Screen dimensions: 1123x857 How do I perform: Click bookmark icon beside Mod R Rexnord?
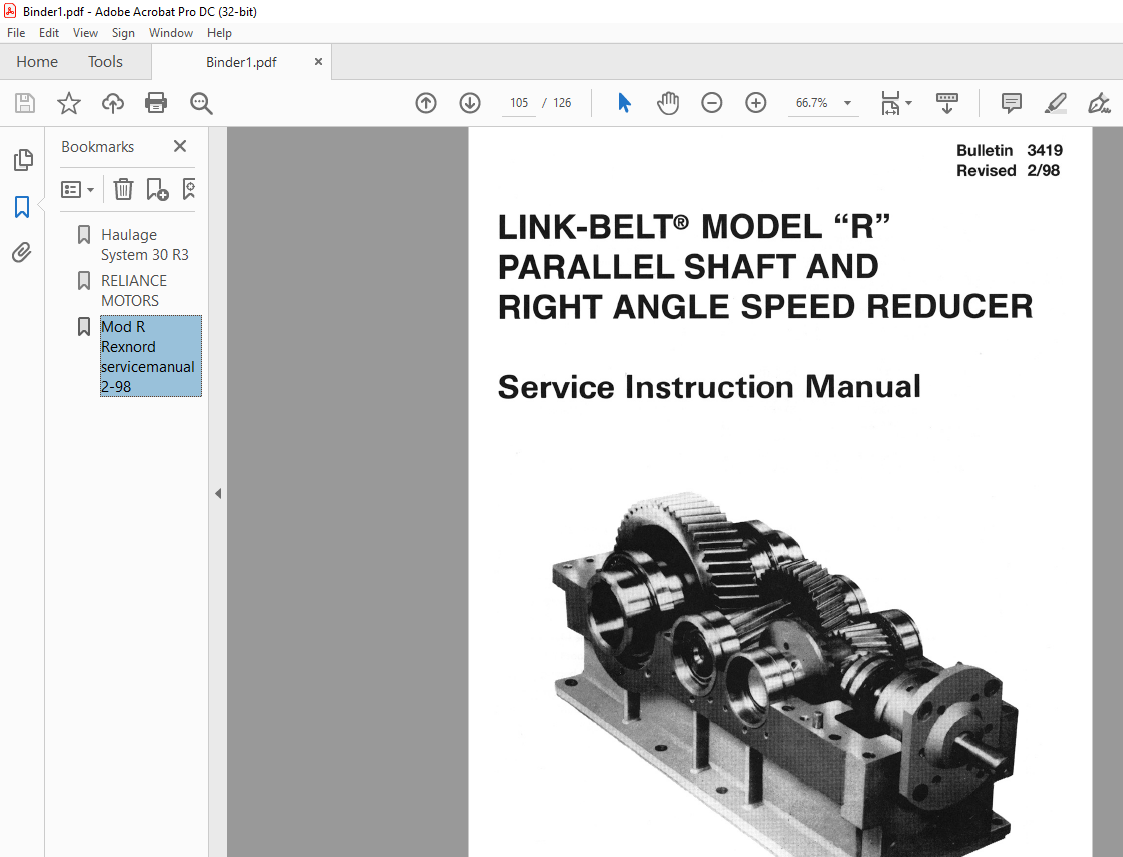coord(84,326)
